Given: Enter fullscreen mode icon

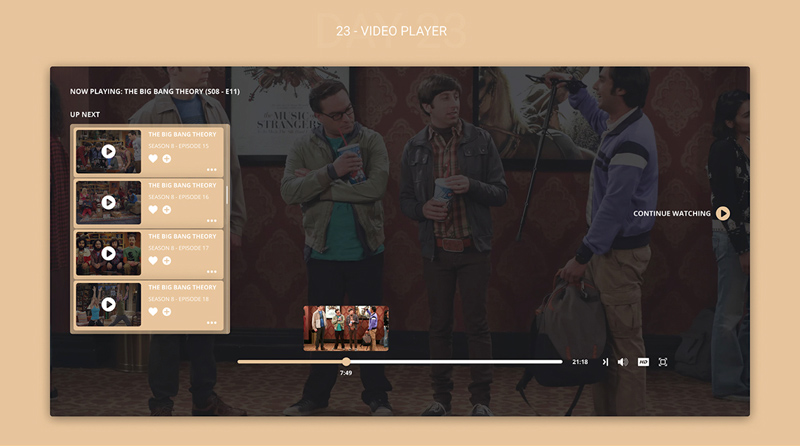Looking at the screenshot, I should [x=663, y=362].
